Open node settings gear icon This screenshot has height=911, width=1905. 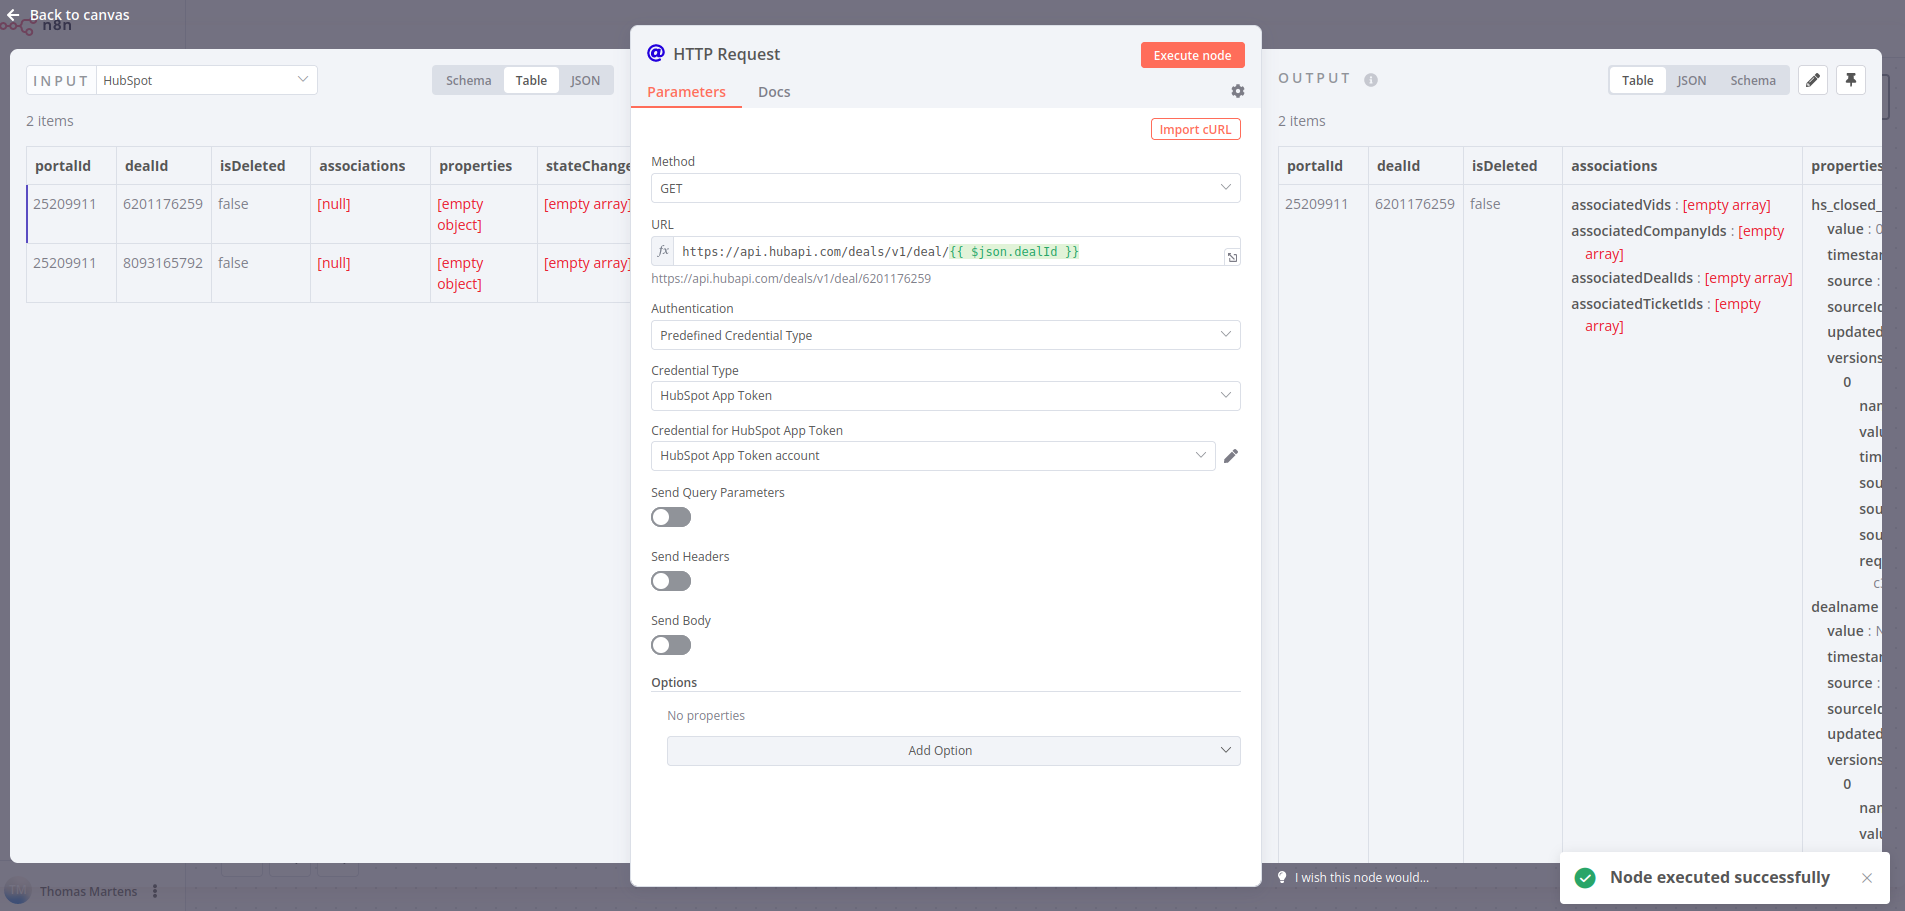1238,91
